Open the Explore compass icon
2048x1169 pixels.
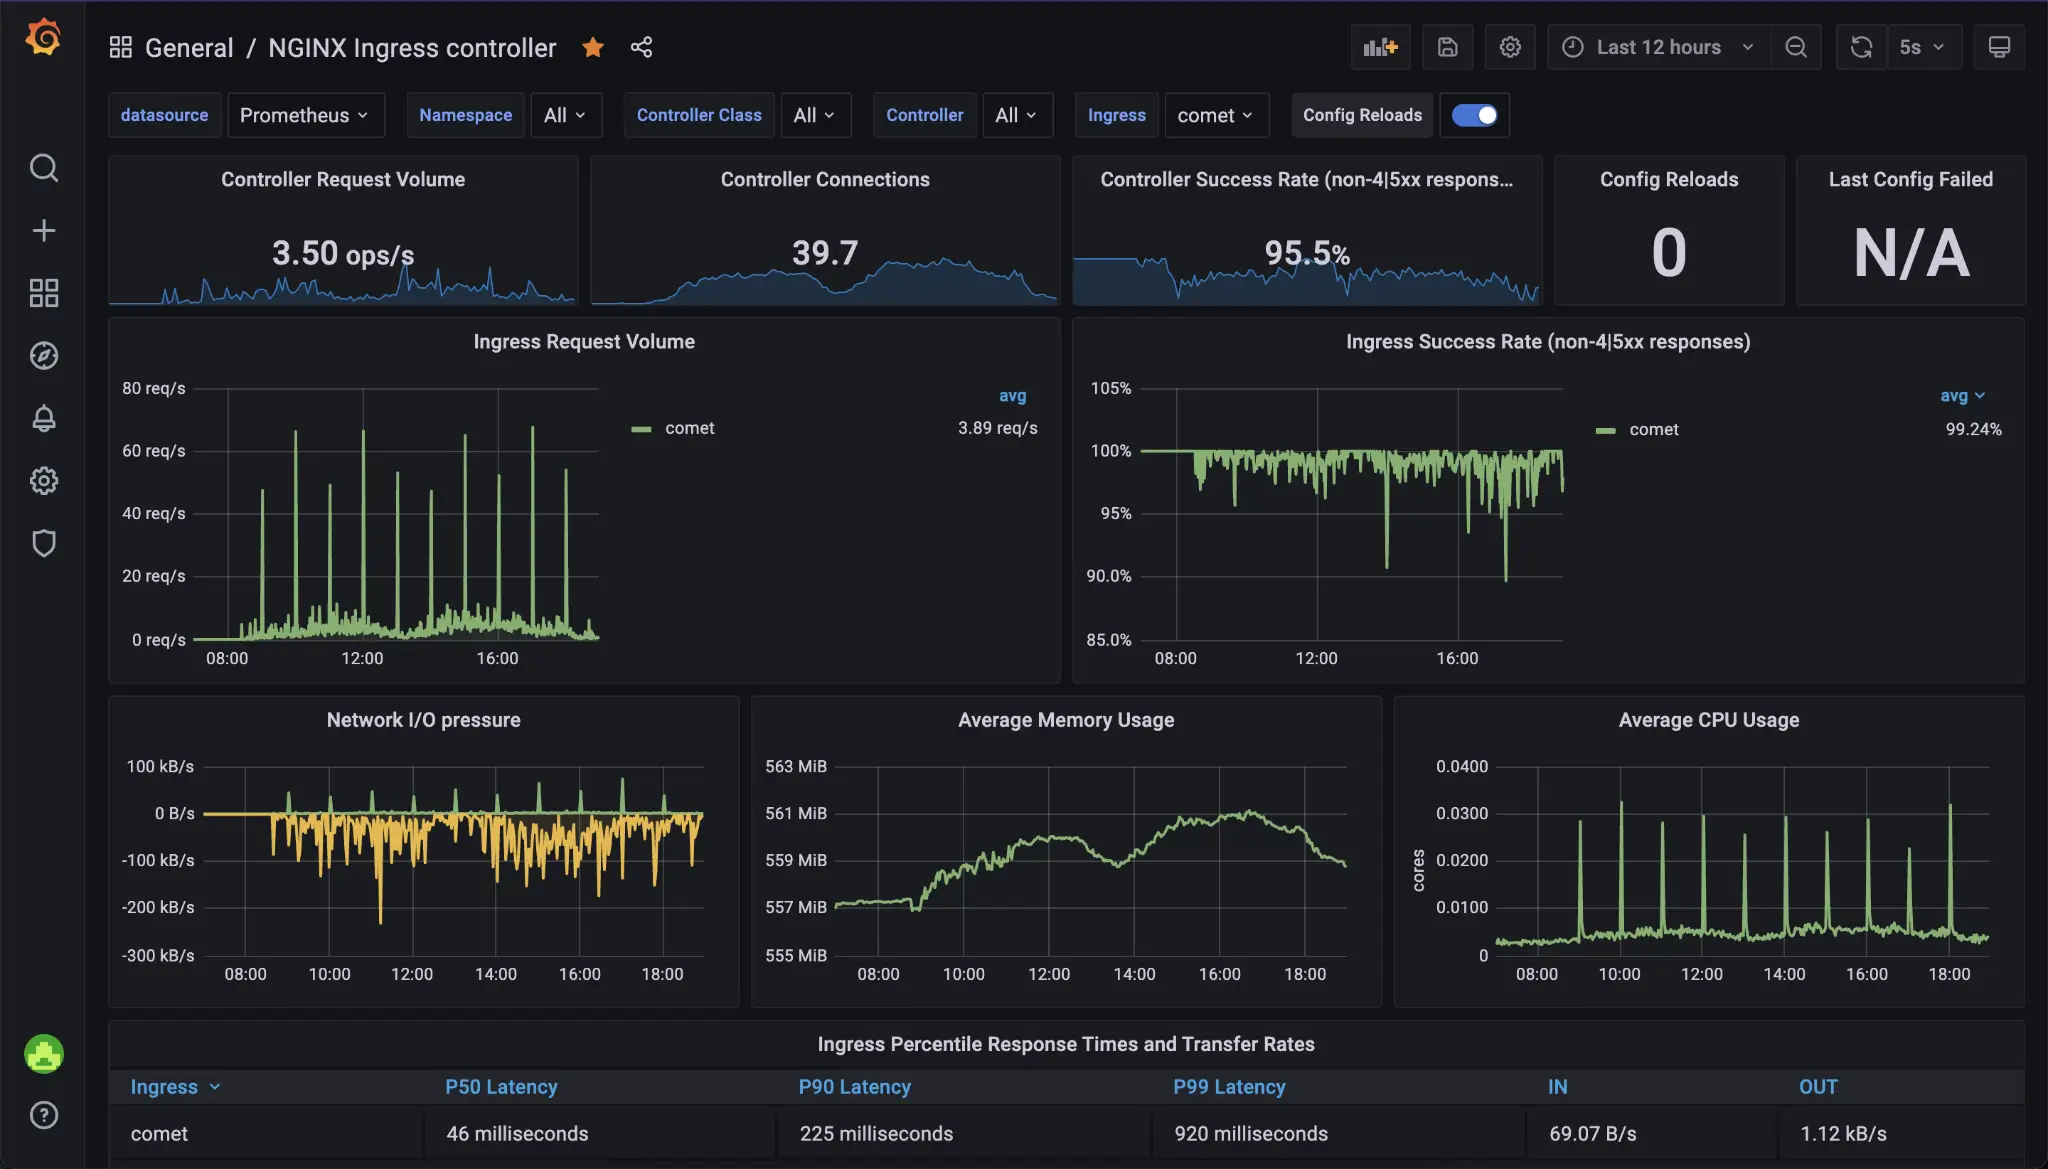(44, 355)
